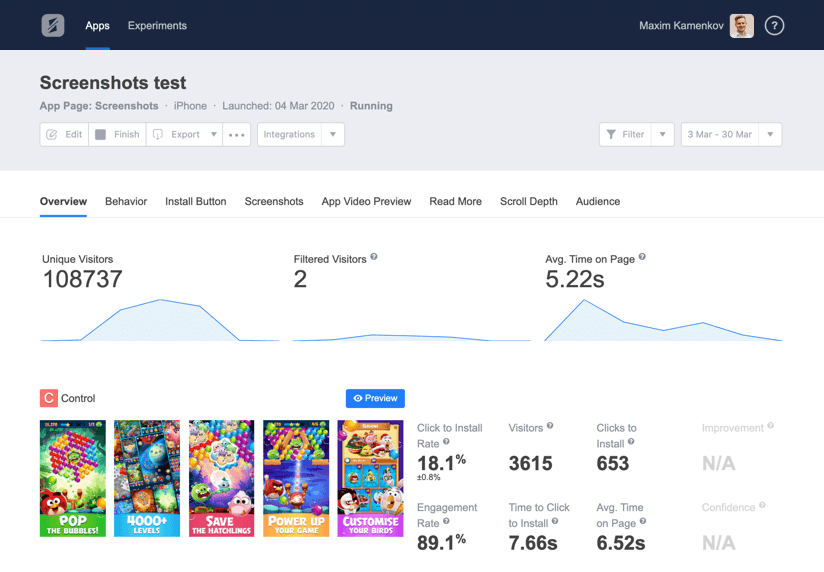Click the 18.1% click to install rate value
This screenshot has height=572, width=824.
(x=441, y=463)
